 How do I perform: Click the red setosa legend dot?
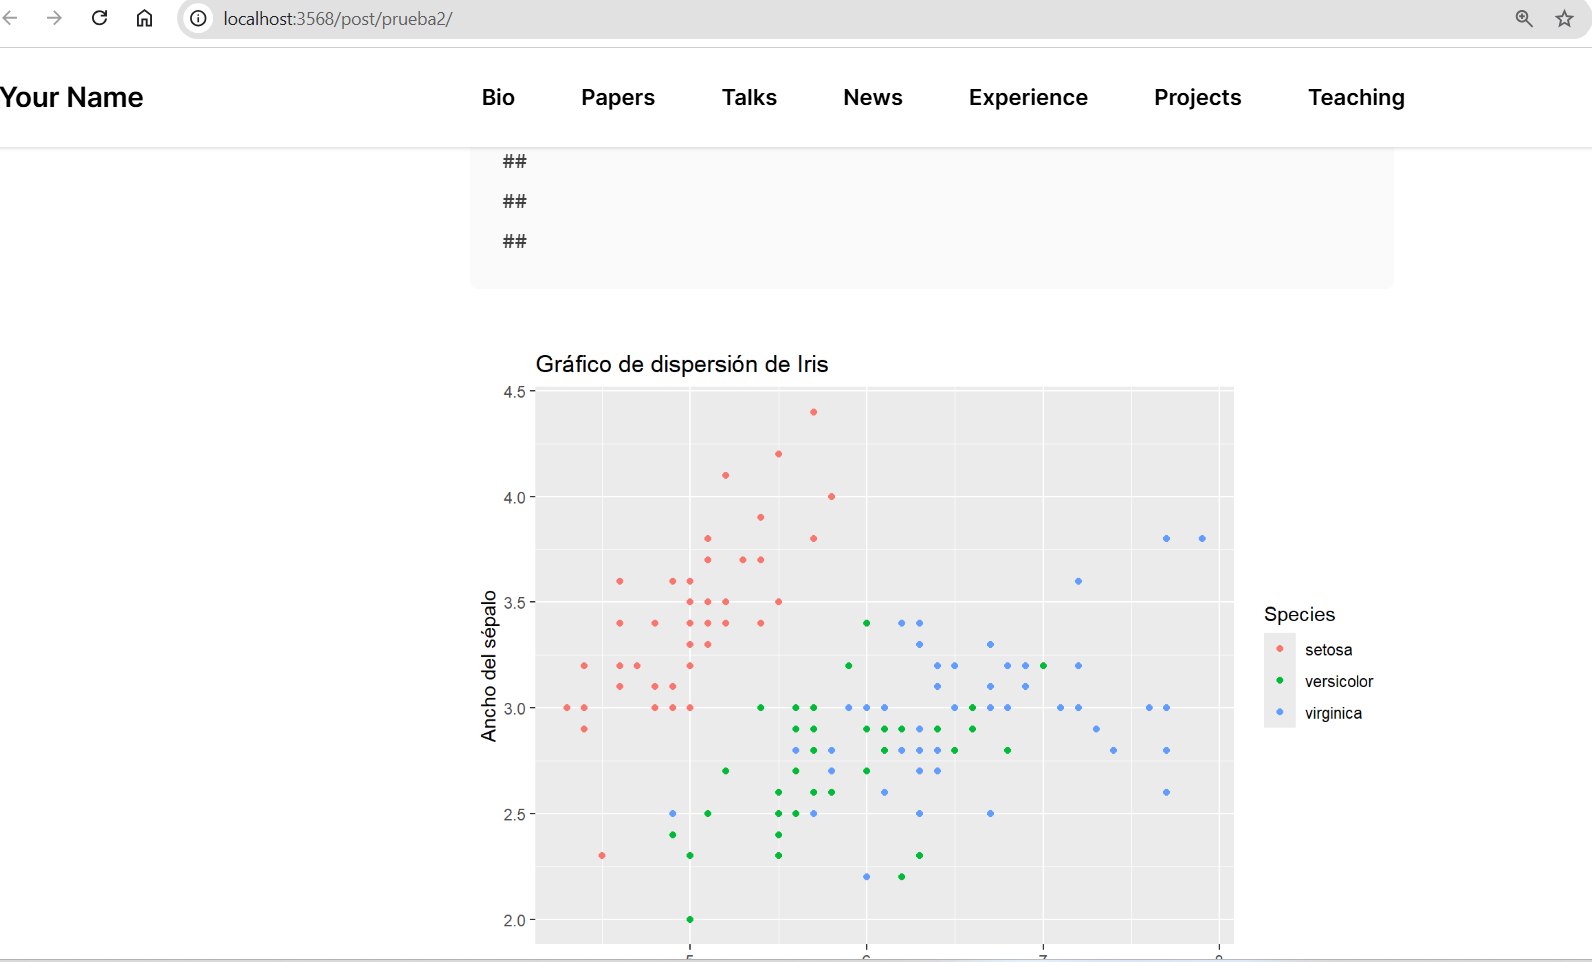coord(1280,649)
